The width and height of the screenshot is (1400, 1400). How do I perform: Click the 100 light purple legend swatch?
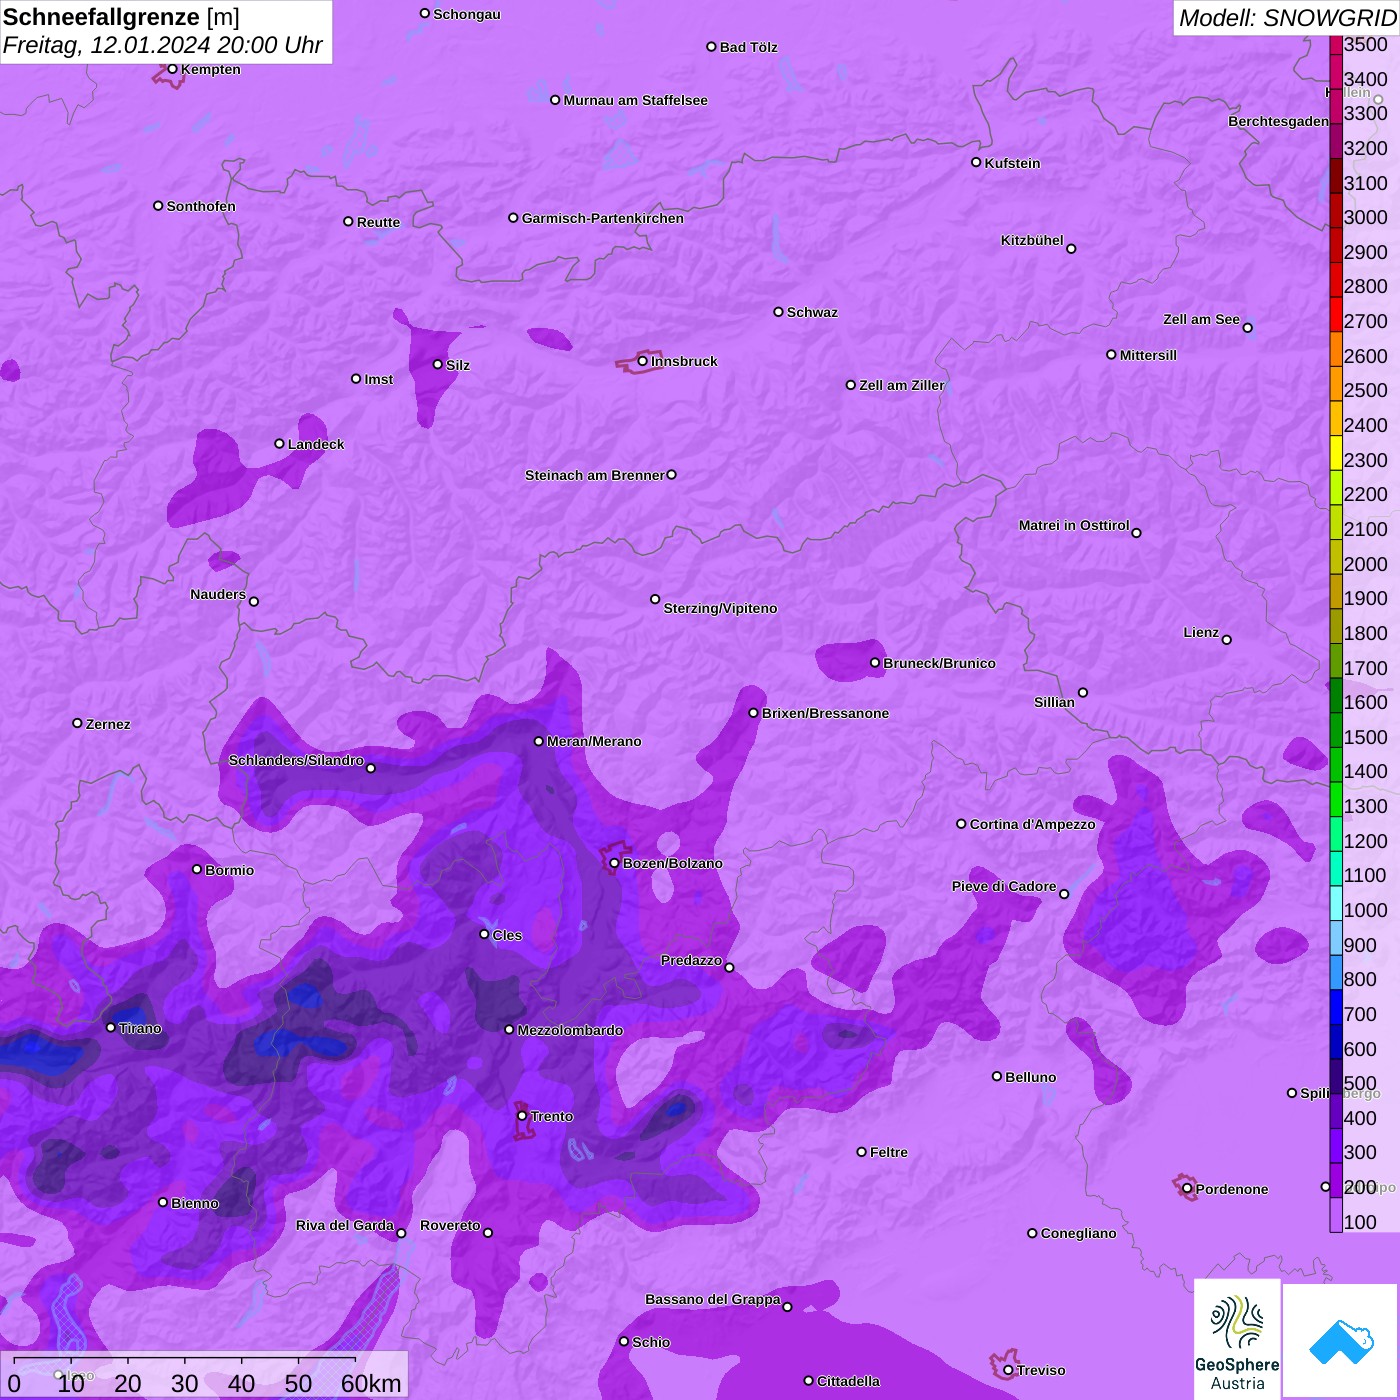1336,1215
